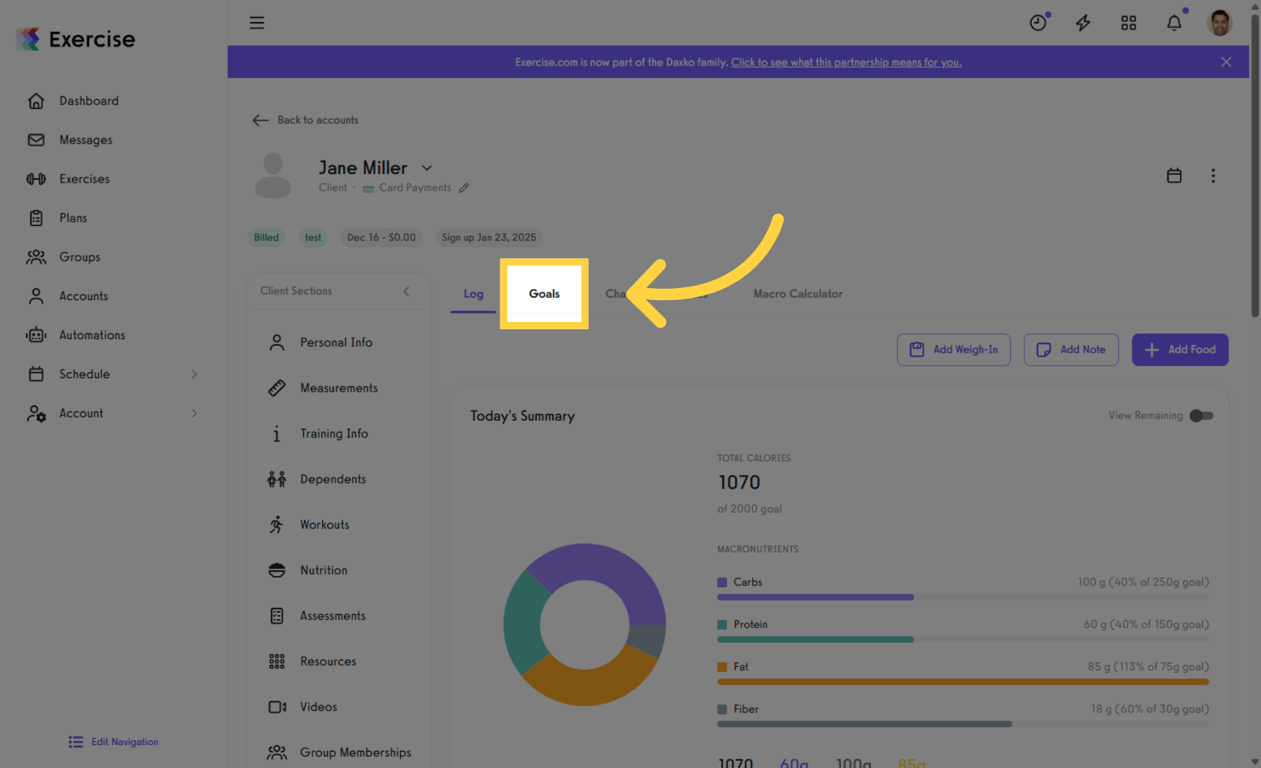Collapse the Client Sections panel
1261x768 pixels.
pyautogui.click(x=406, y=290)
